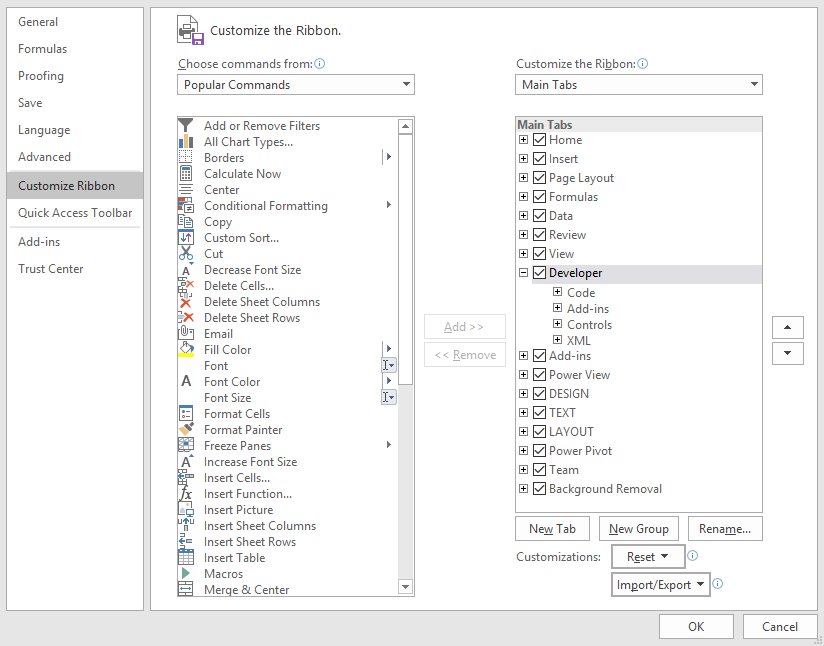
Task: Uncheck the Page Layout checkbox
Action: 539,178
